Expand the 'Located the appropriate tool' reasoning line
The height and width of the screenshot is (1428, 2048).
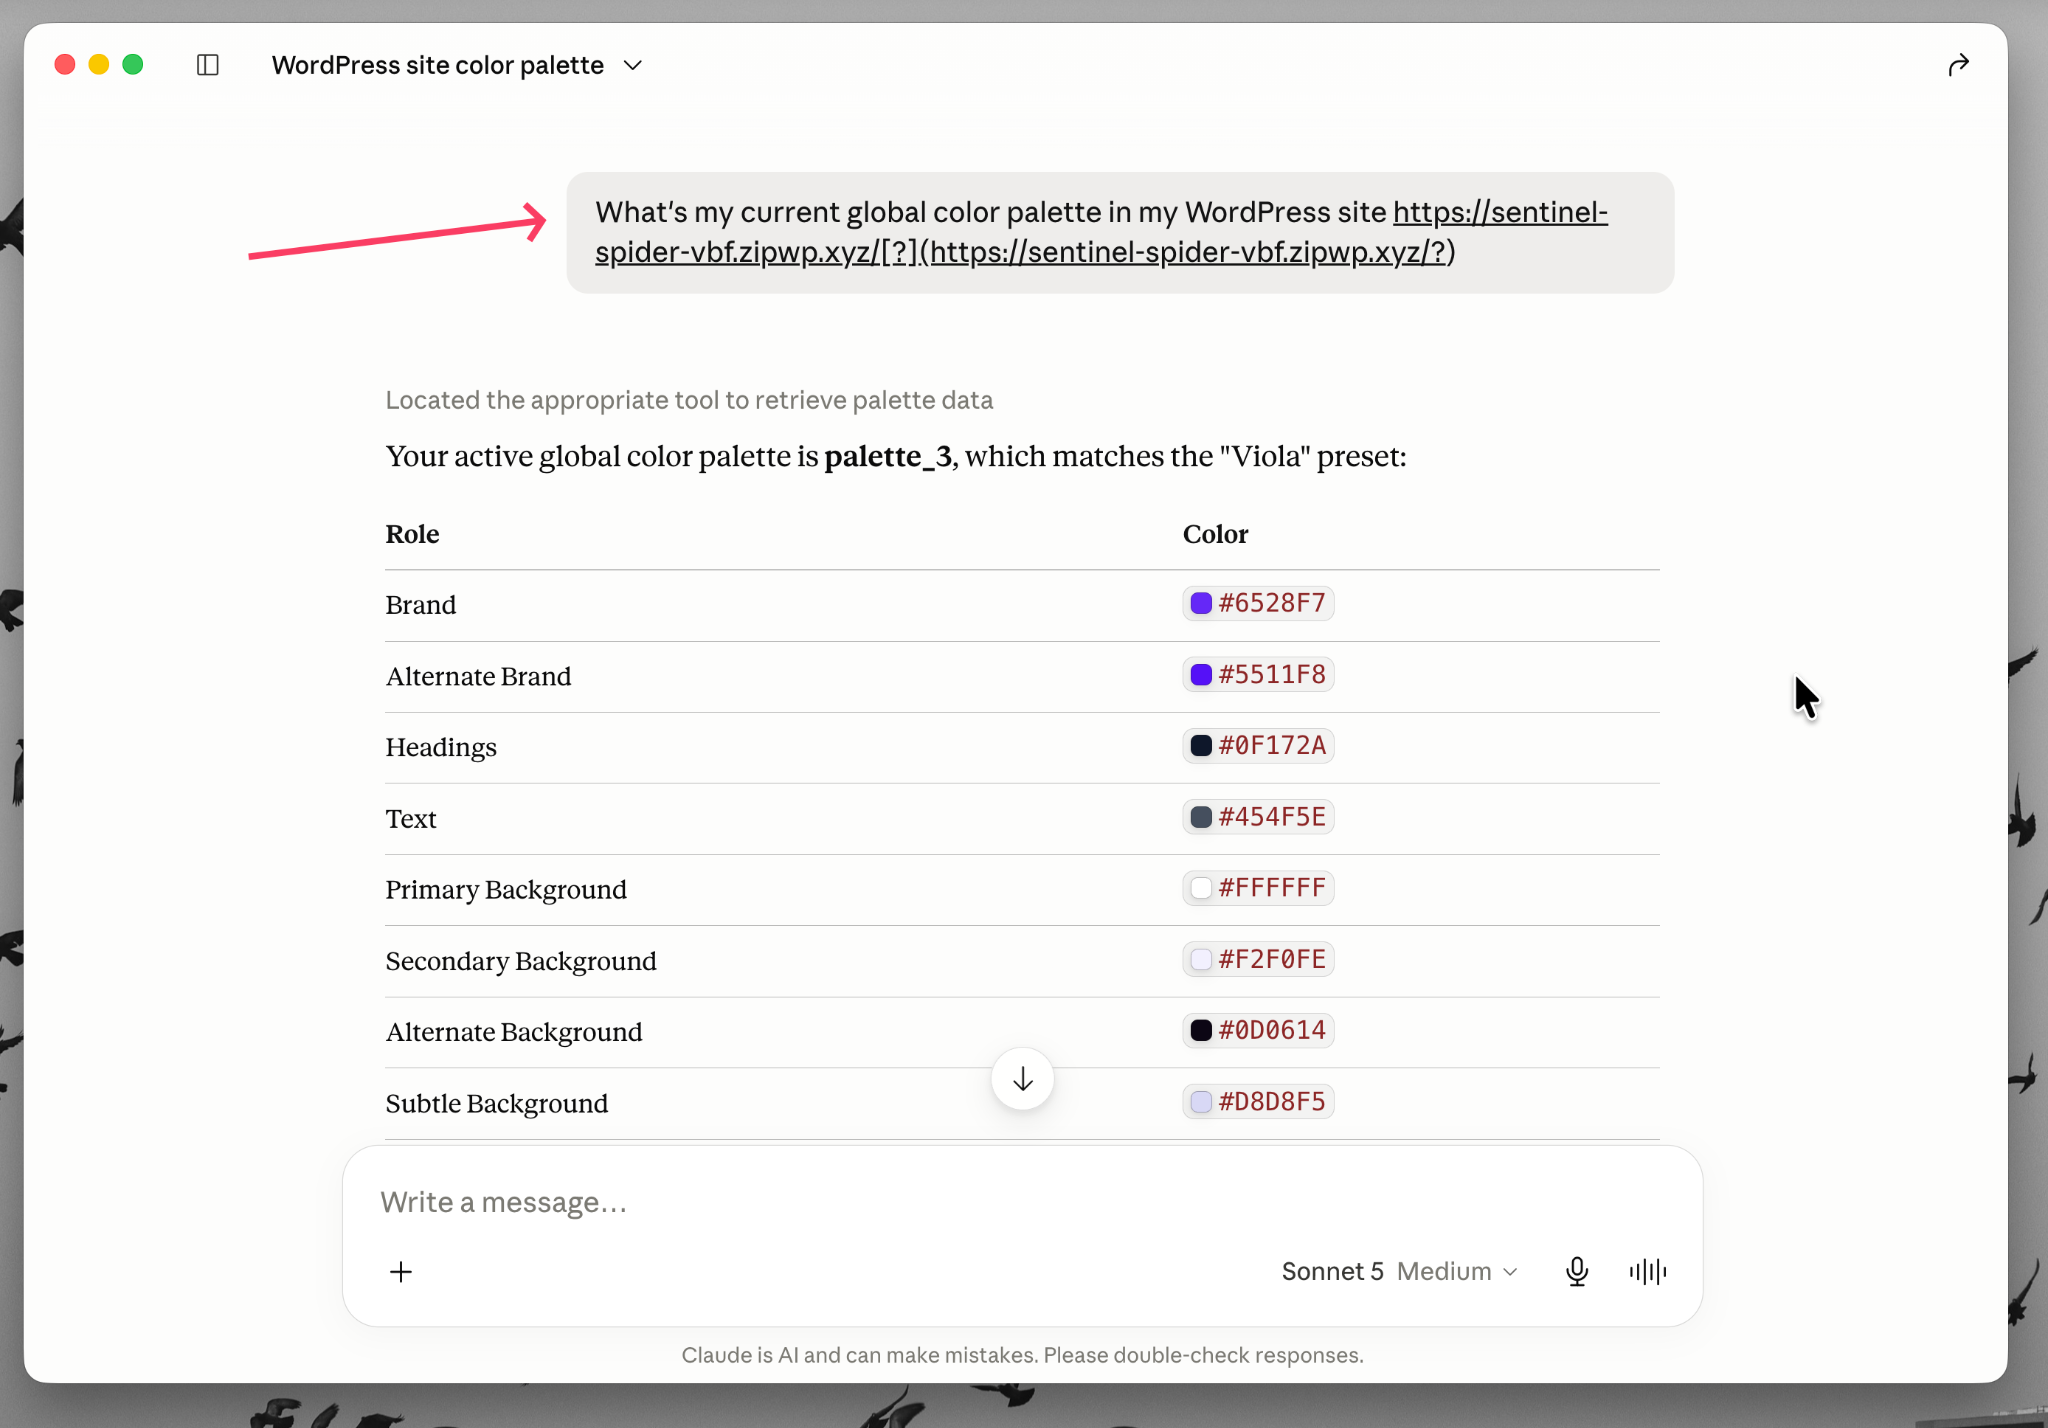689,400
